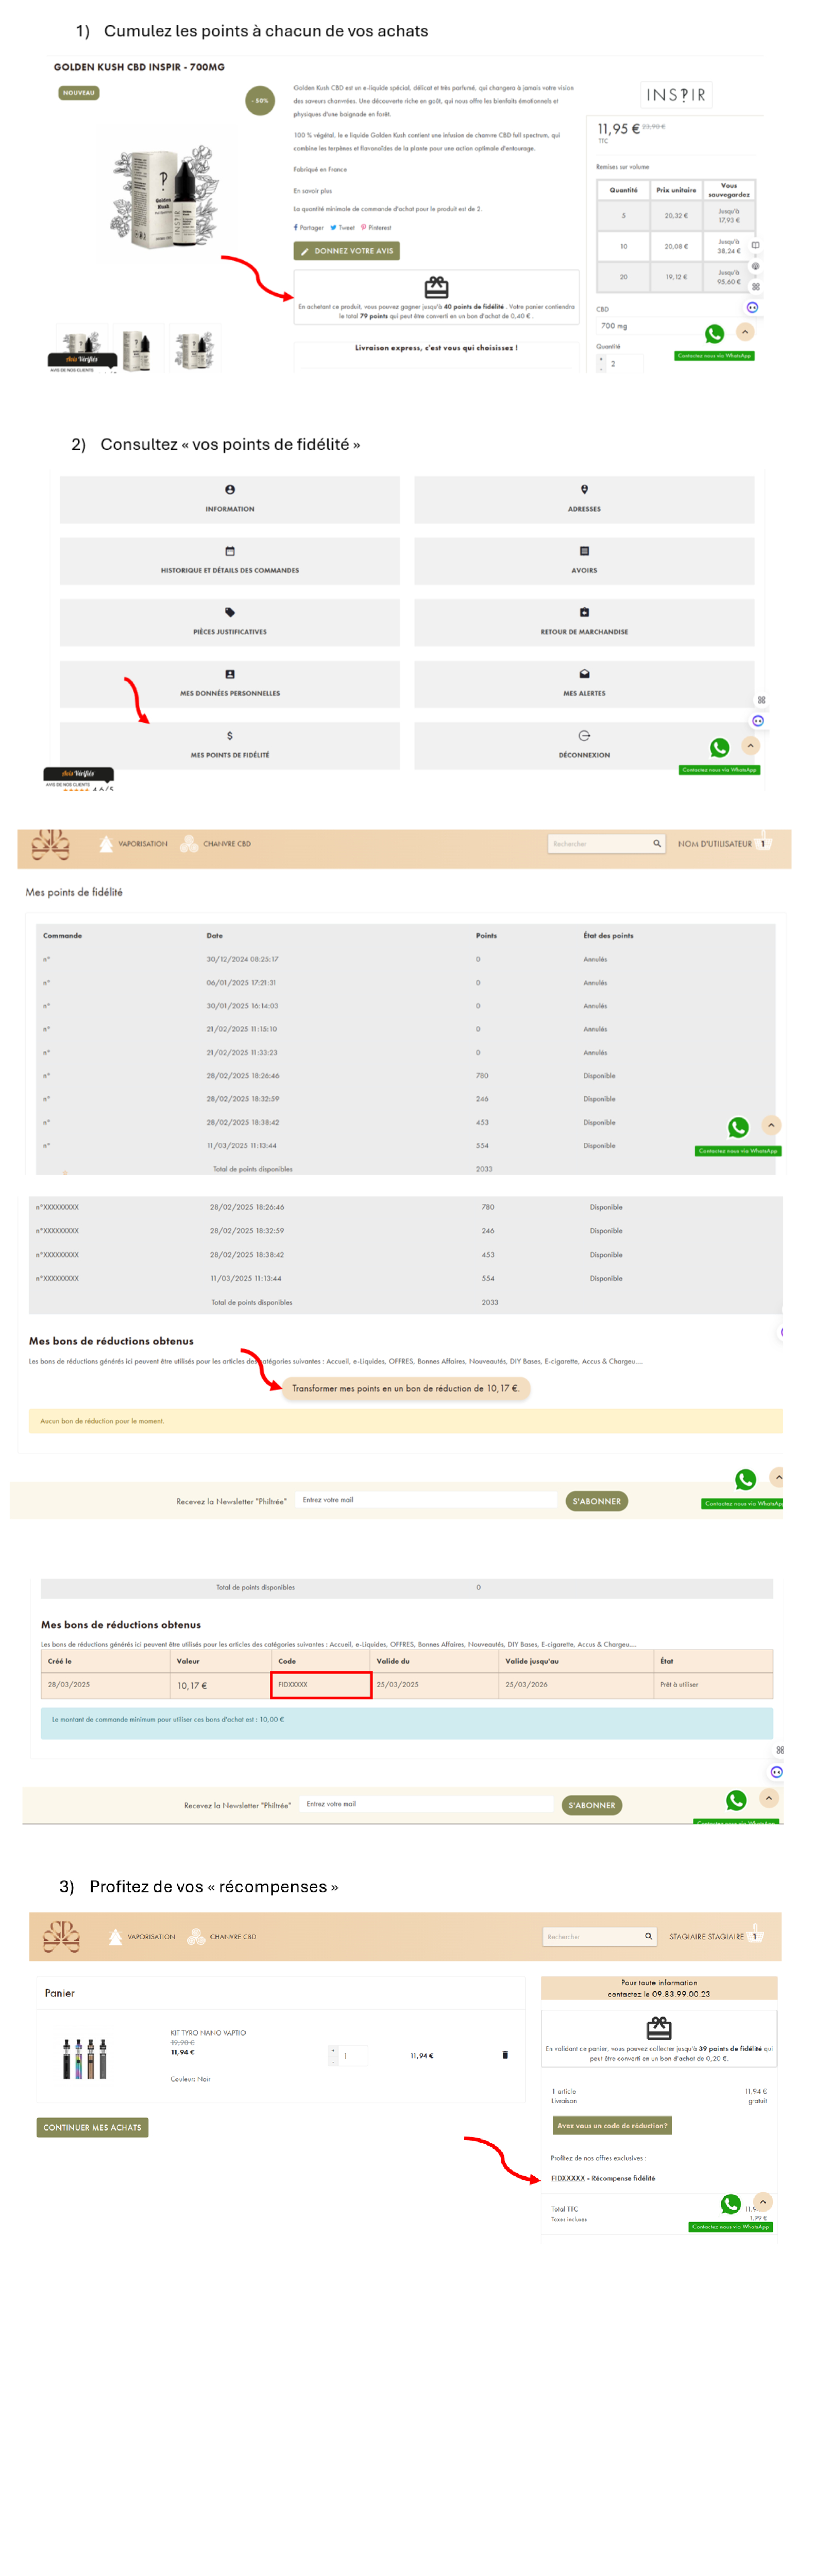
Task: Open the MES DONNÉES PERSONNELLES tile
Action: 229,684
